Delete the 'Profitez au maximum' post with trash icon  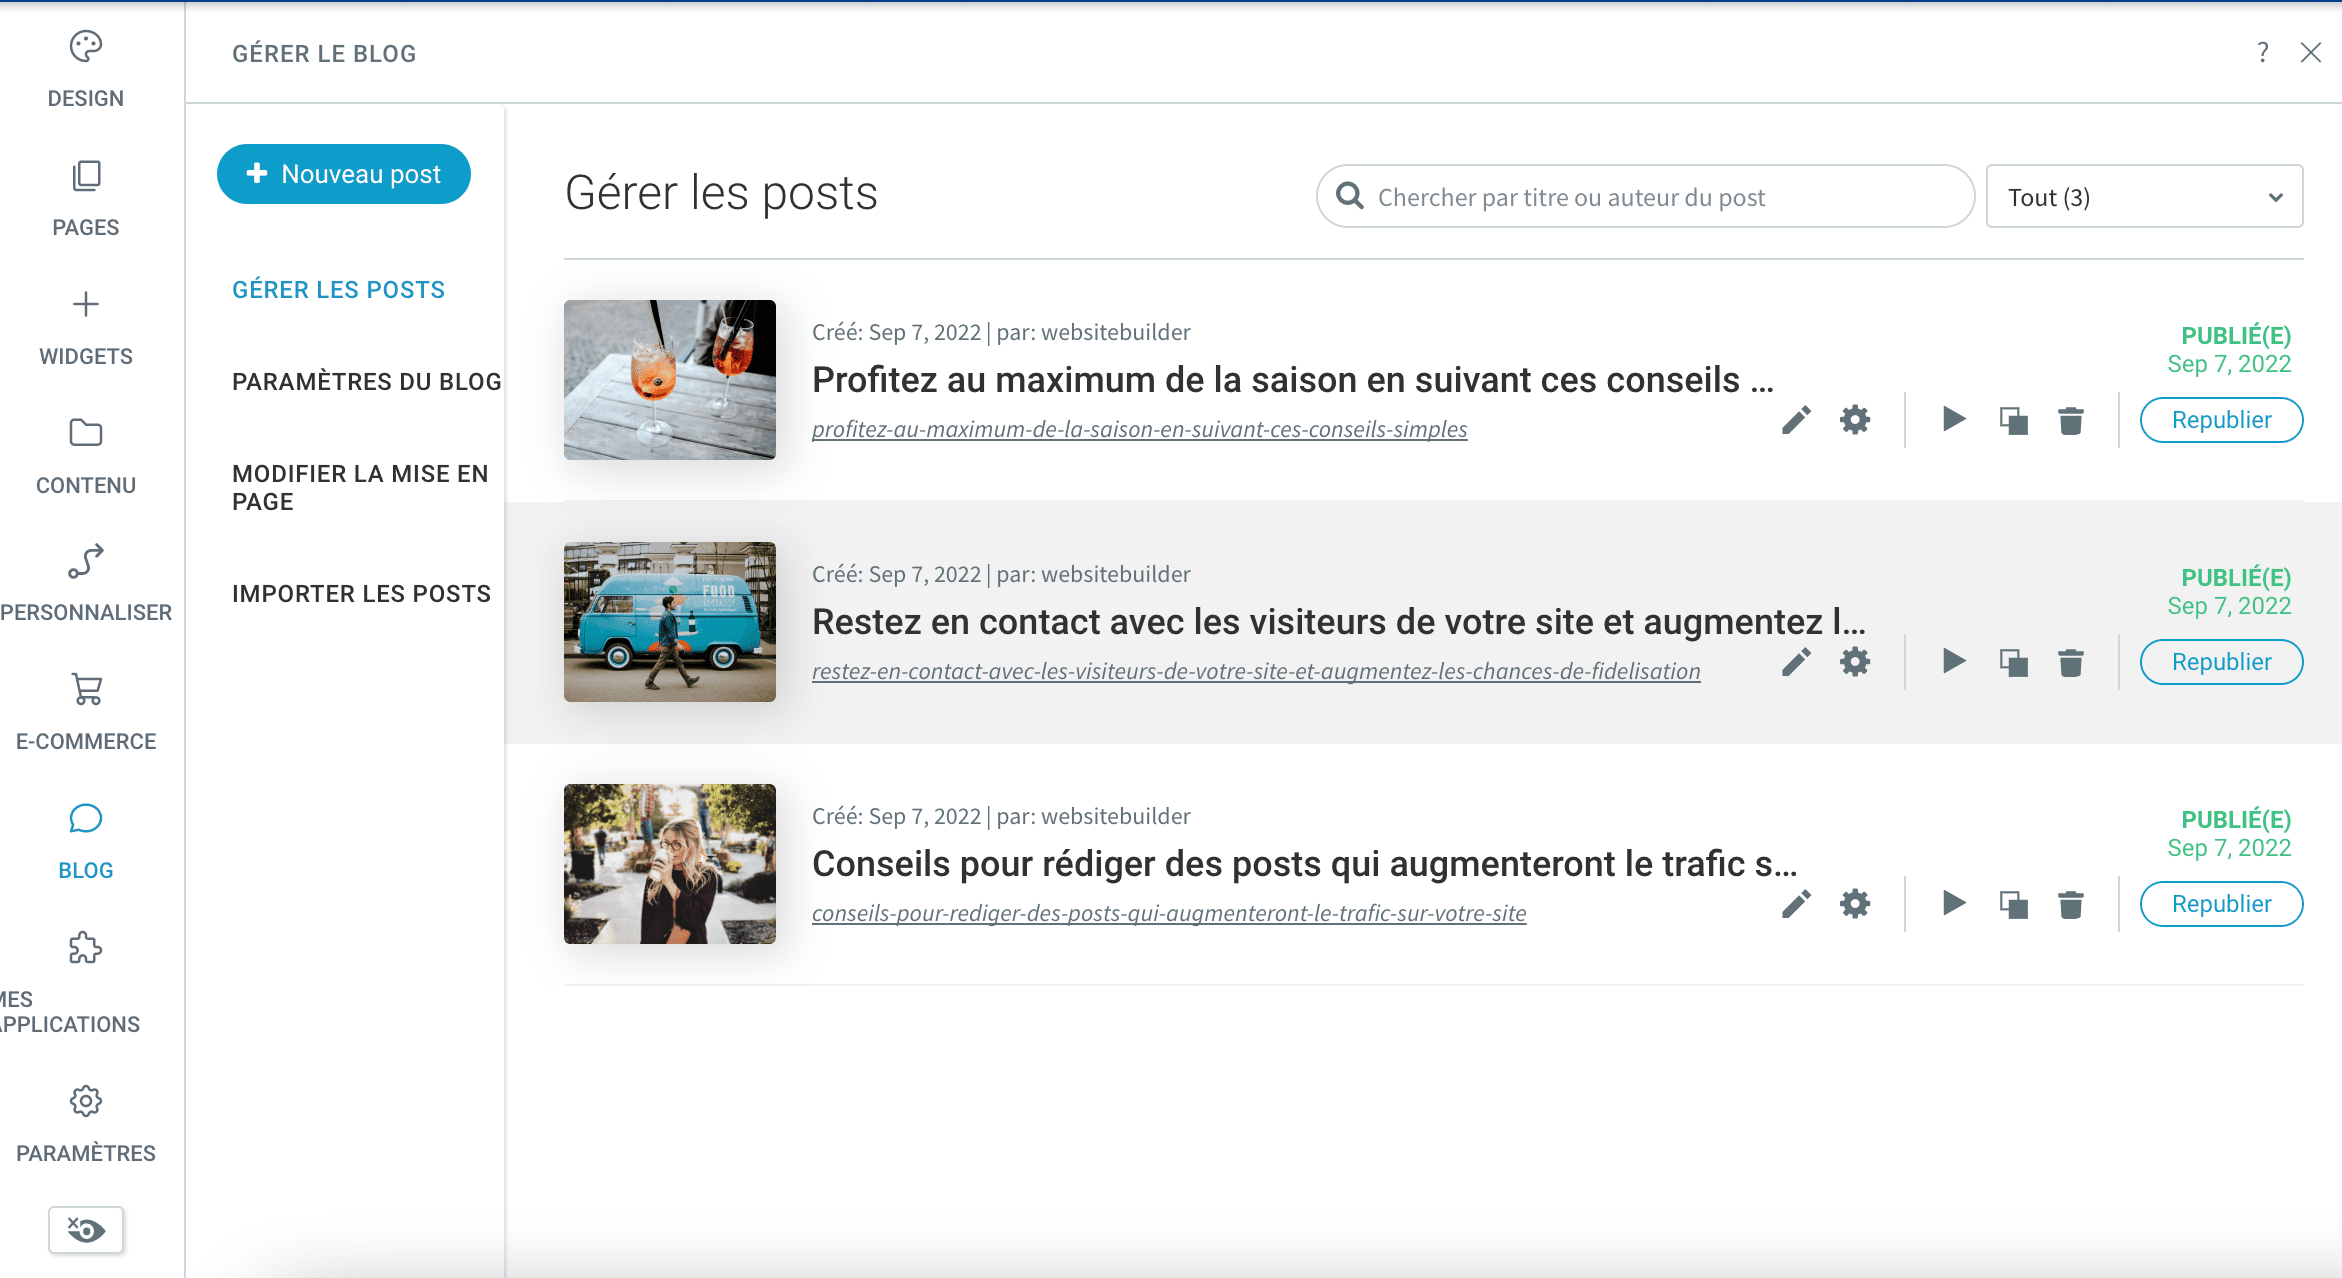2071,421
